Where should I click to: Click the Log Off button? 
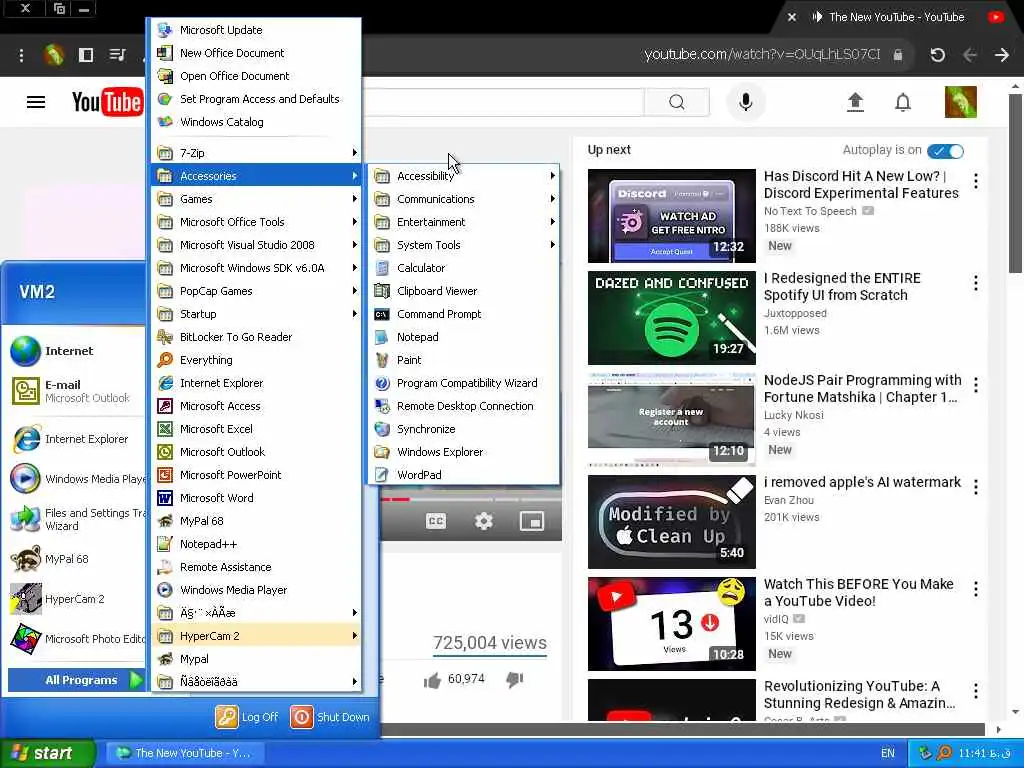(248, 717)
